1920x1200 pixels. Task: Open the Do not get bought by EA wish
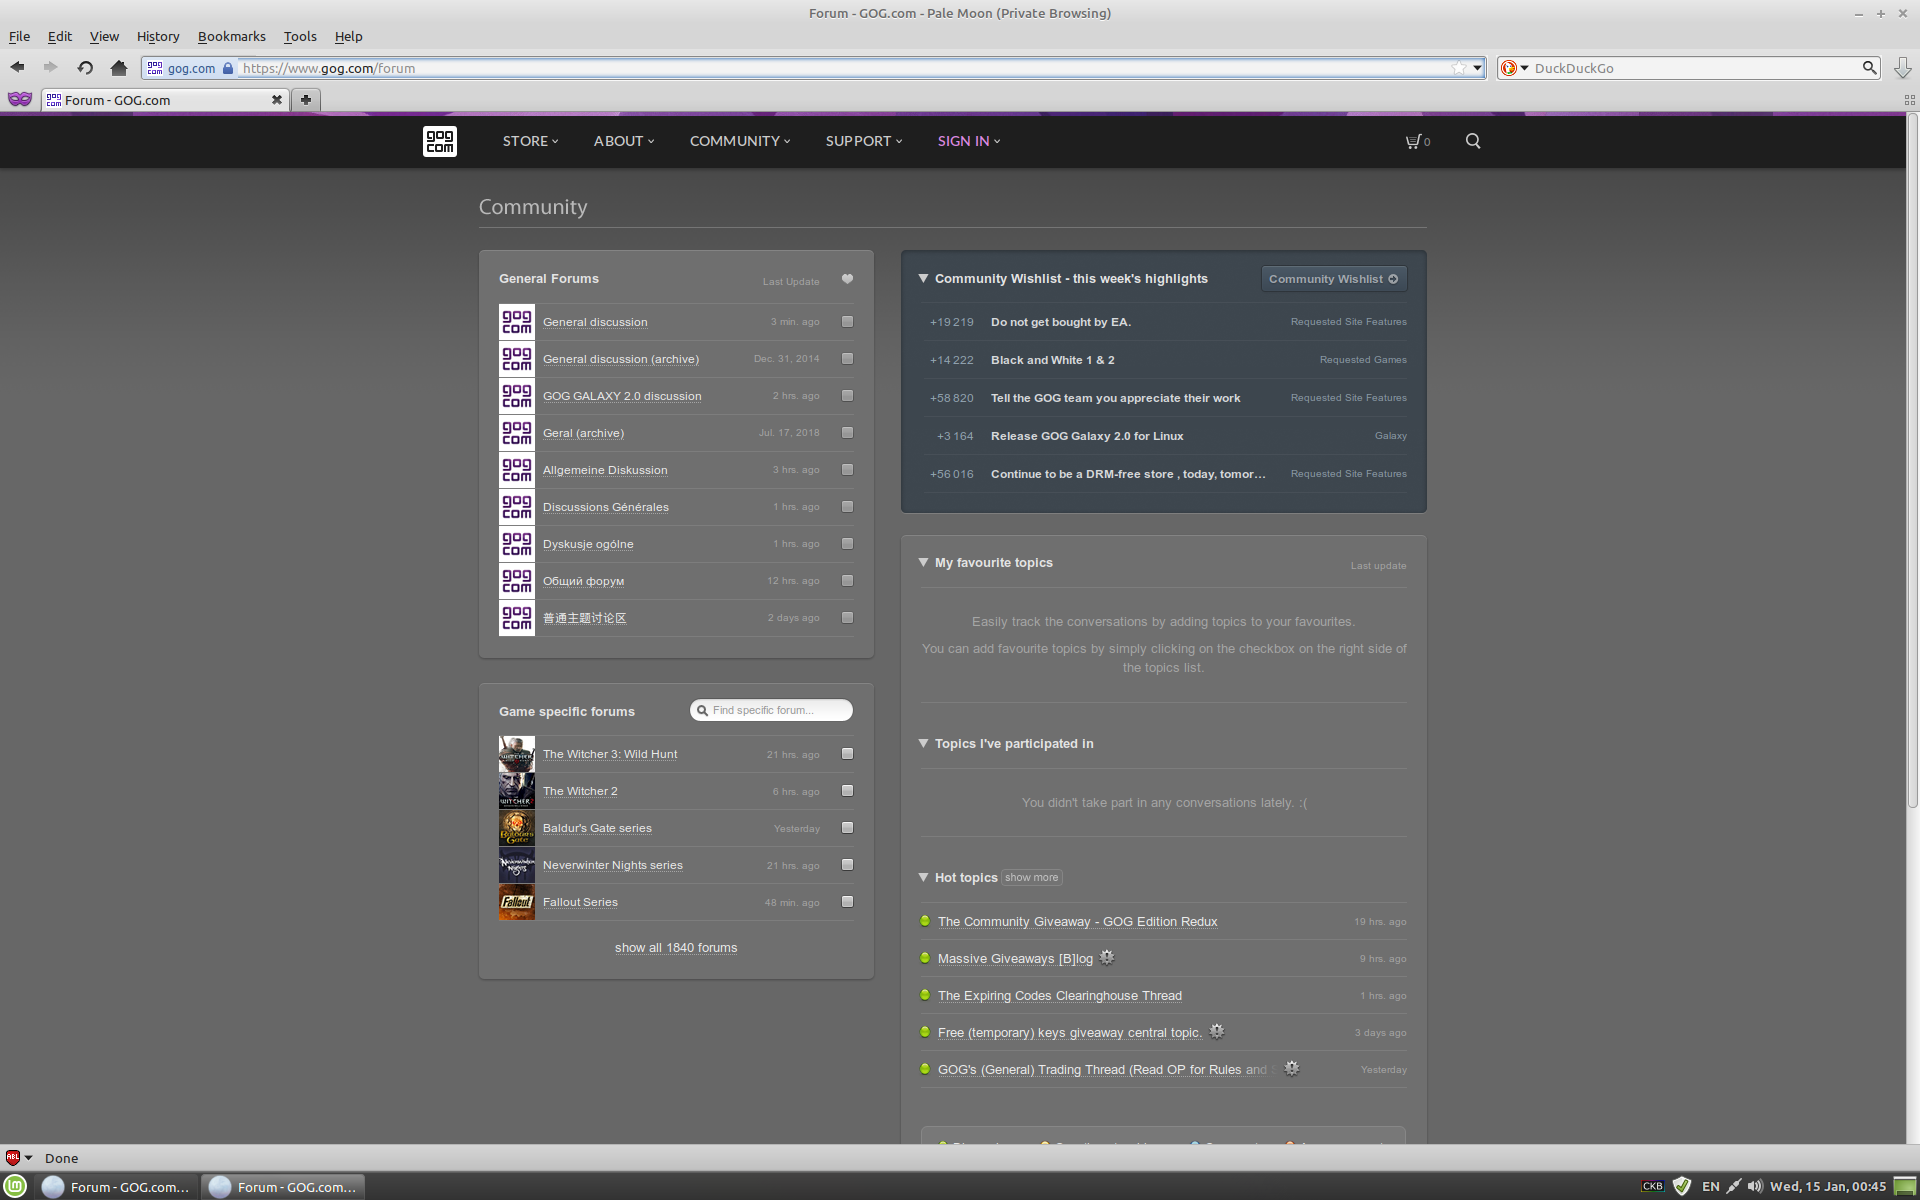(1061, 322)
